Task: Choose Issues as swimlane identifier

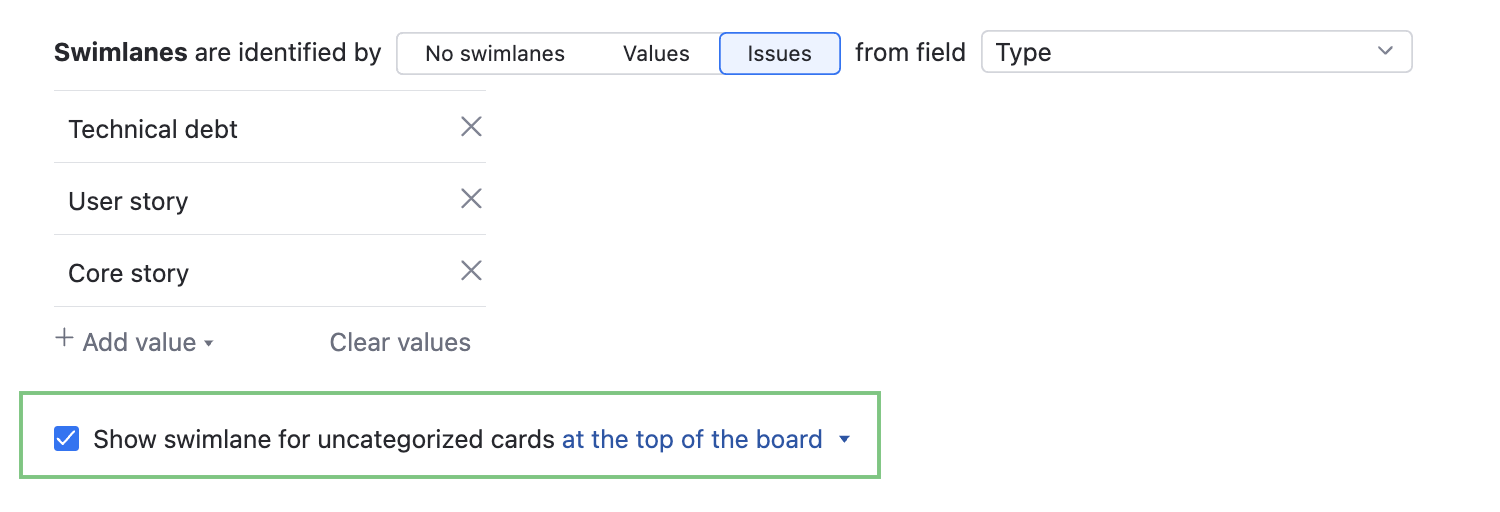Action: click(779, 53)
